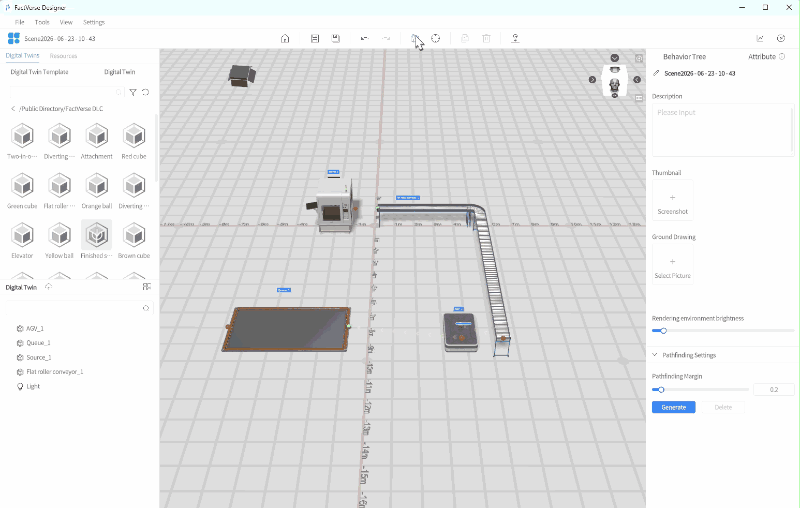The width and height of the screenshot is (800, 508).
Task: Select the Green cube template
Action: tap(22, 191)
